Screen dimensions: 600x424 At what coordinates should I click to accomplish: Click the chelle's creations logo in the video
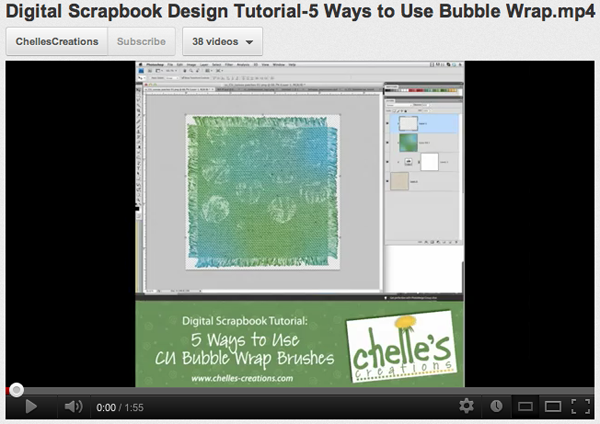click(x=402, y=347)
